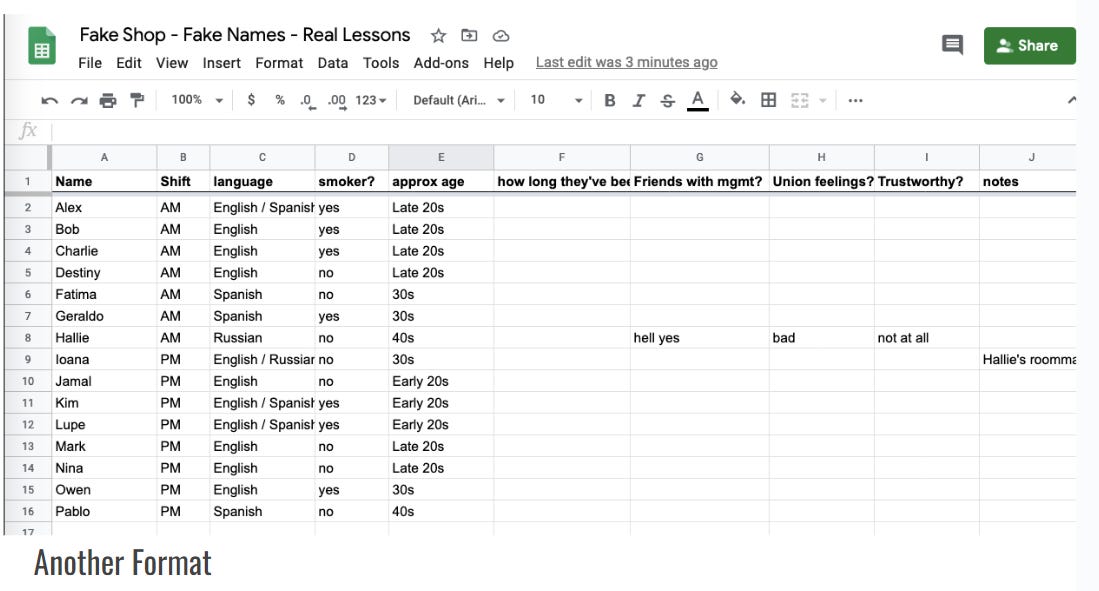Viewport: 1099px width, 591px height.
Task: Select the 'Name' header cell
Action: pos(104,182)
